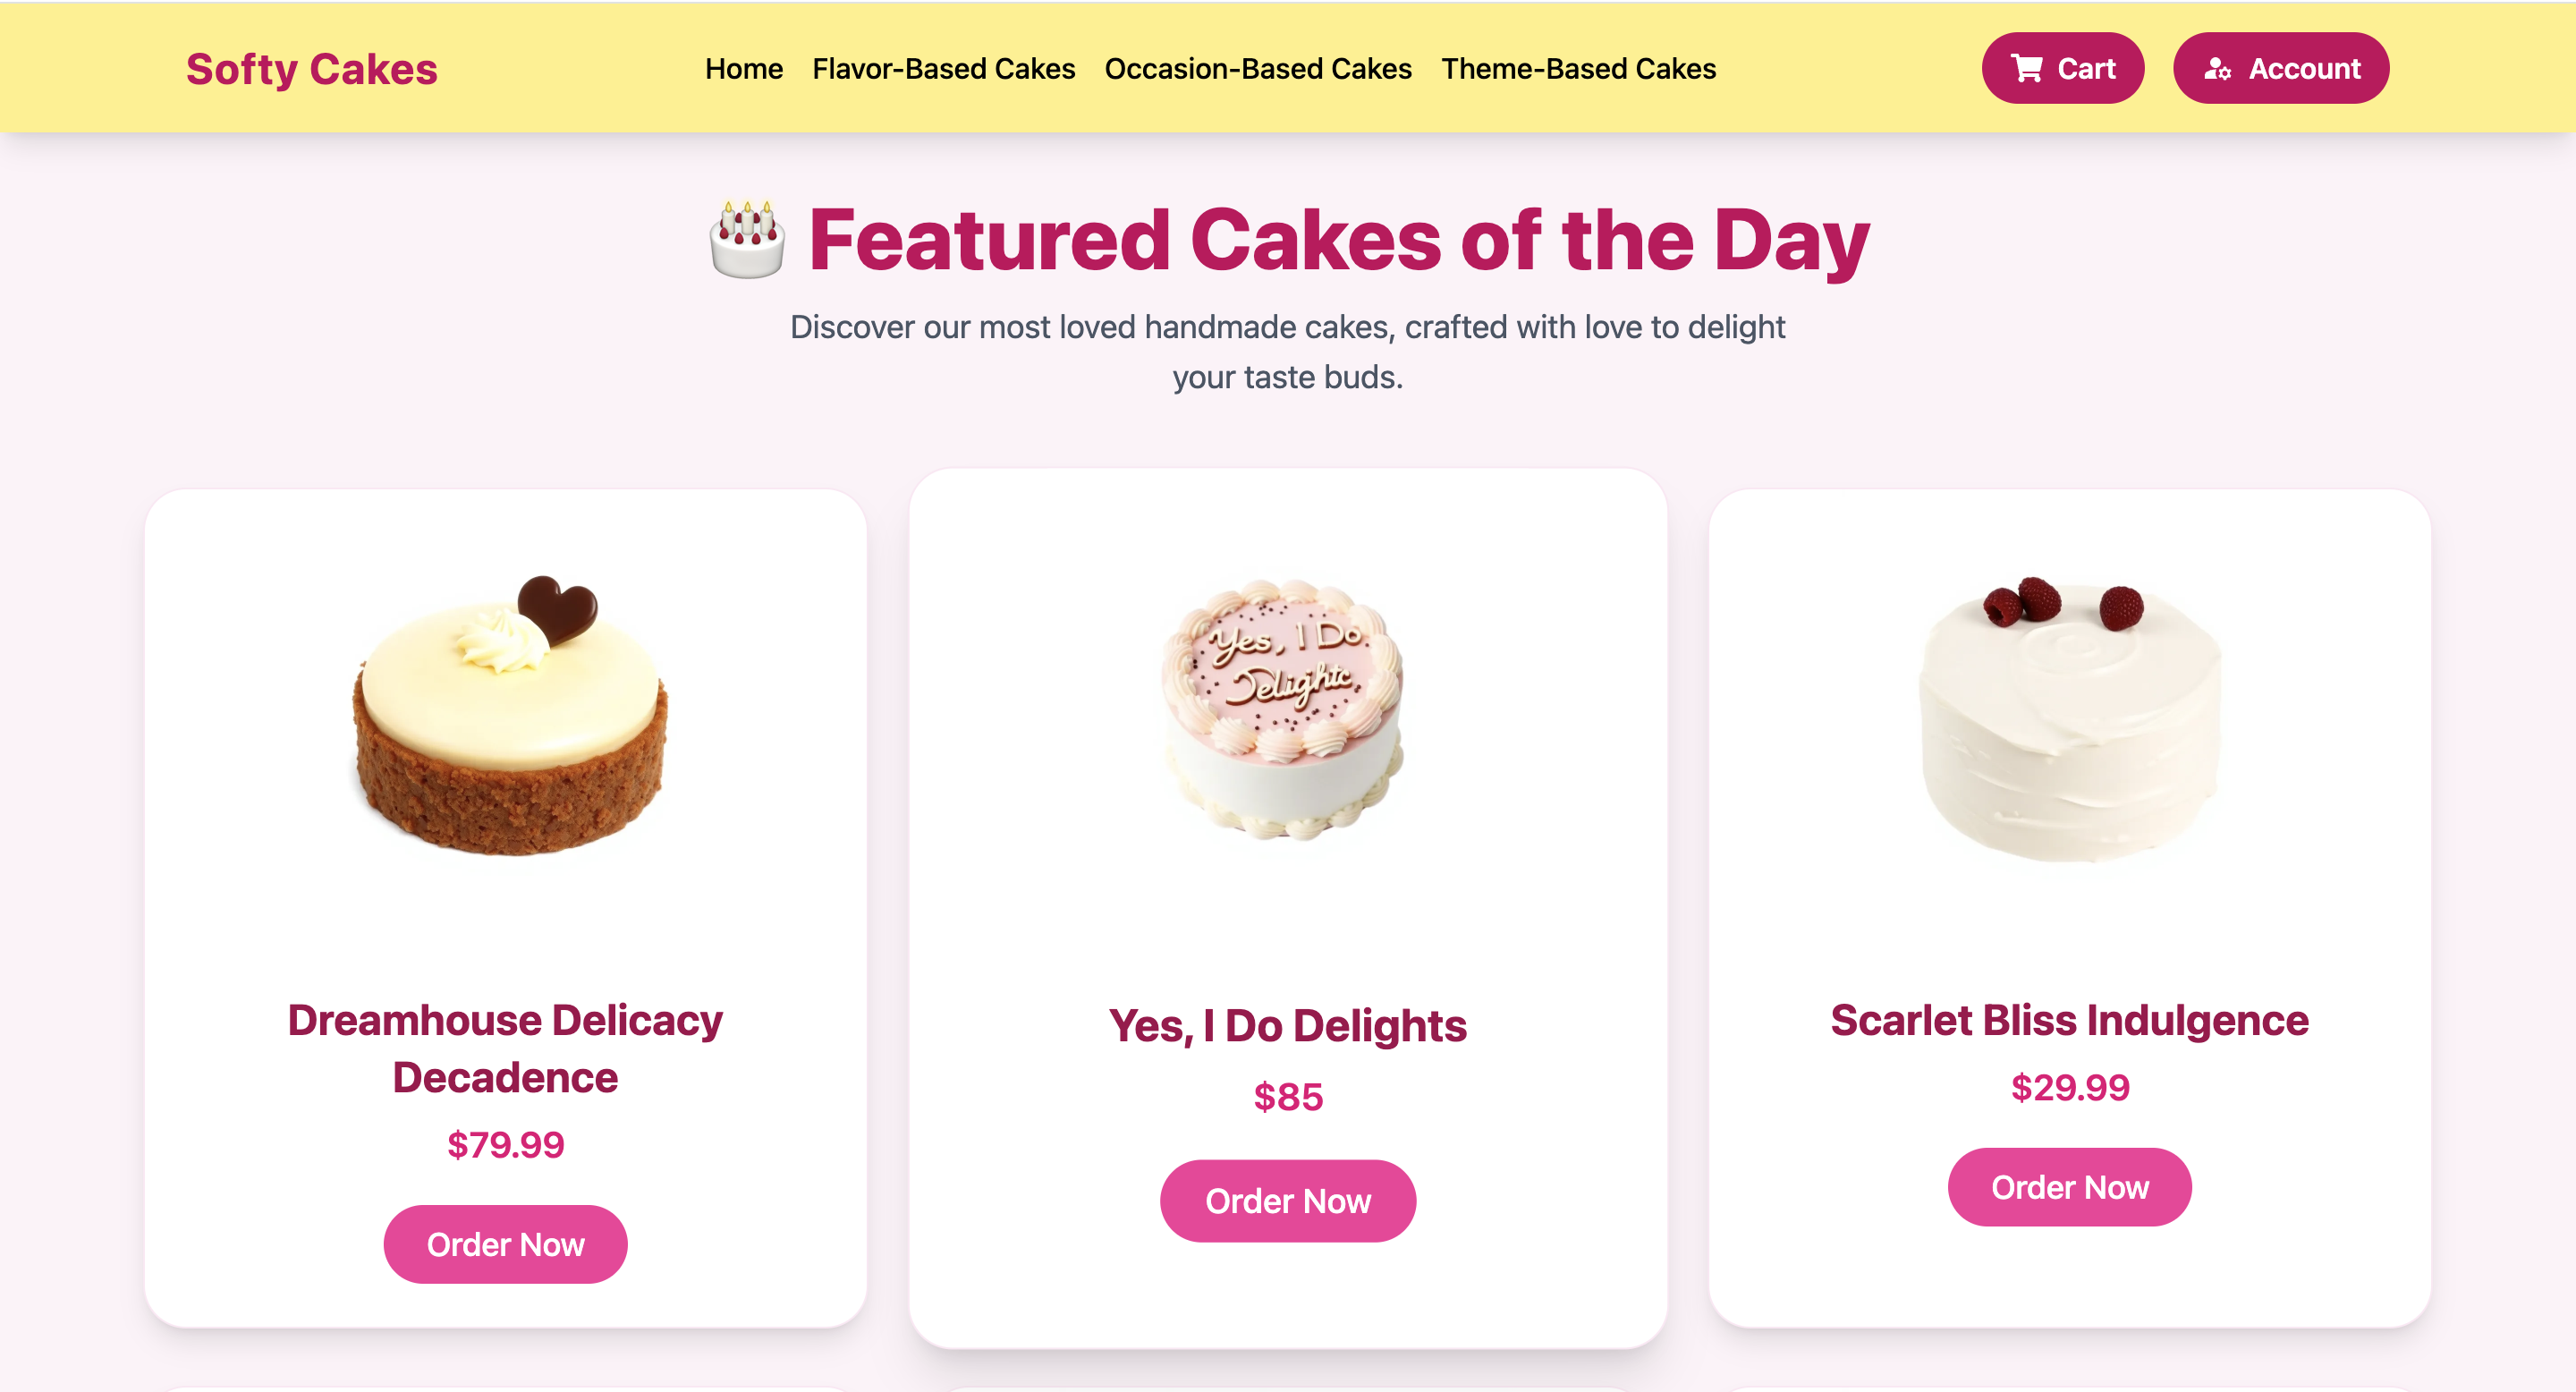Viewport: 2576px width, 1392px height.
Task: Open the shopping Cart
Action: point(2063,68)
